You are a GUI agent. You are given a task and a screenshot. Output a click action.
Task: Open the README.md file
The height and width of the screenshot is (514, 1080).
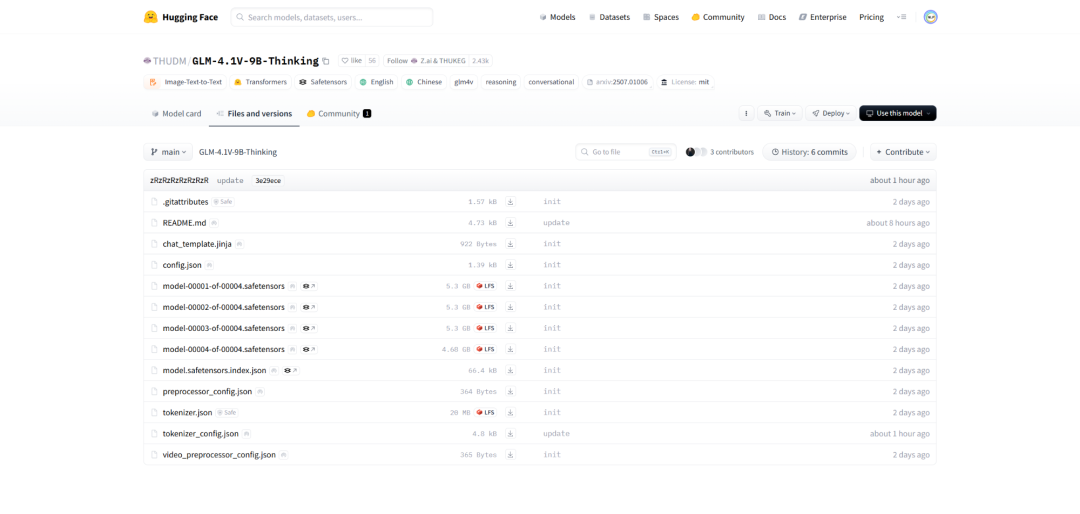click(x=185, y=223)
